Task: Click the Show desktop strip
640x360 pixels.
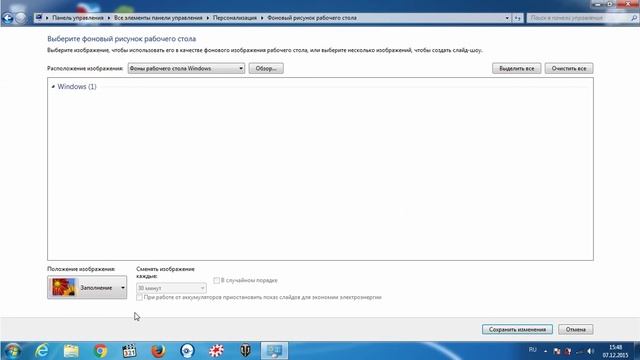Action: point(637,351)
